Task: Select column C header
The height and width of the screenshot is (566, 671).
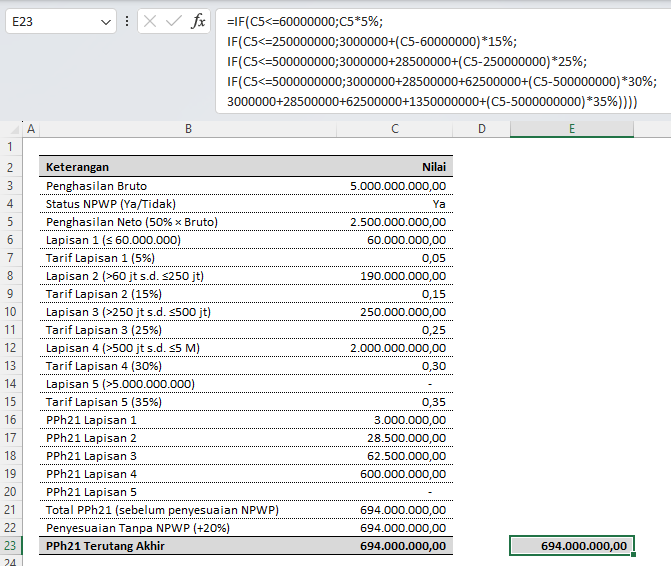Action: click(x=395, y=129)
